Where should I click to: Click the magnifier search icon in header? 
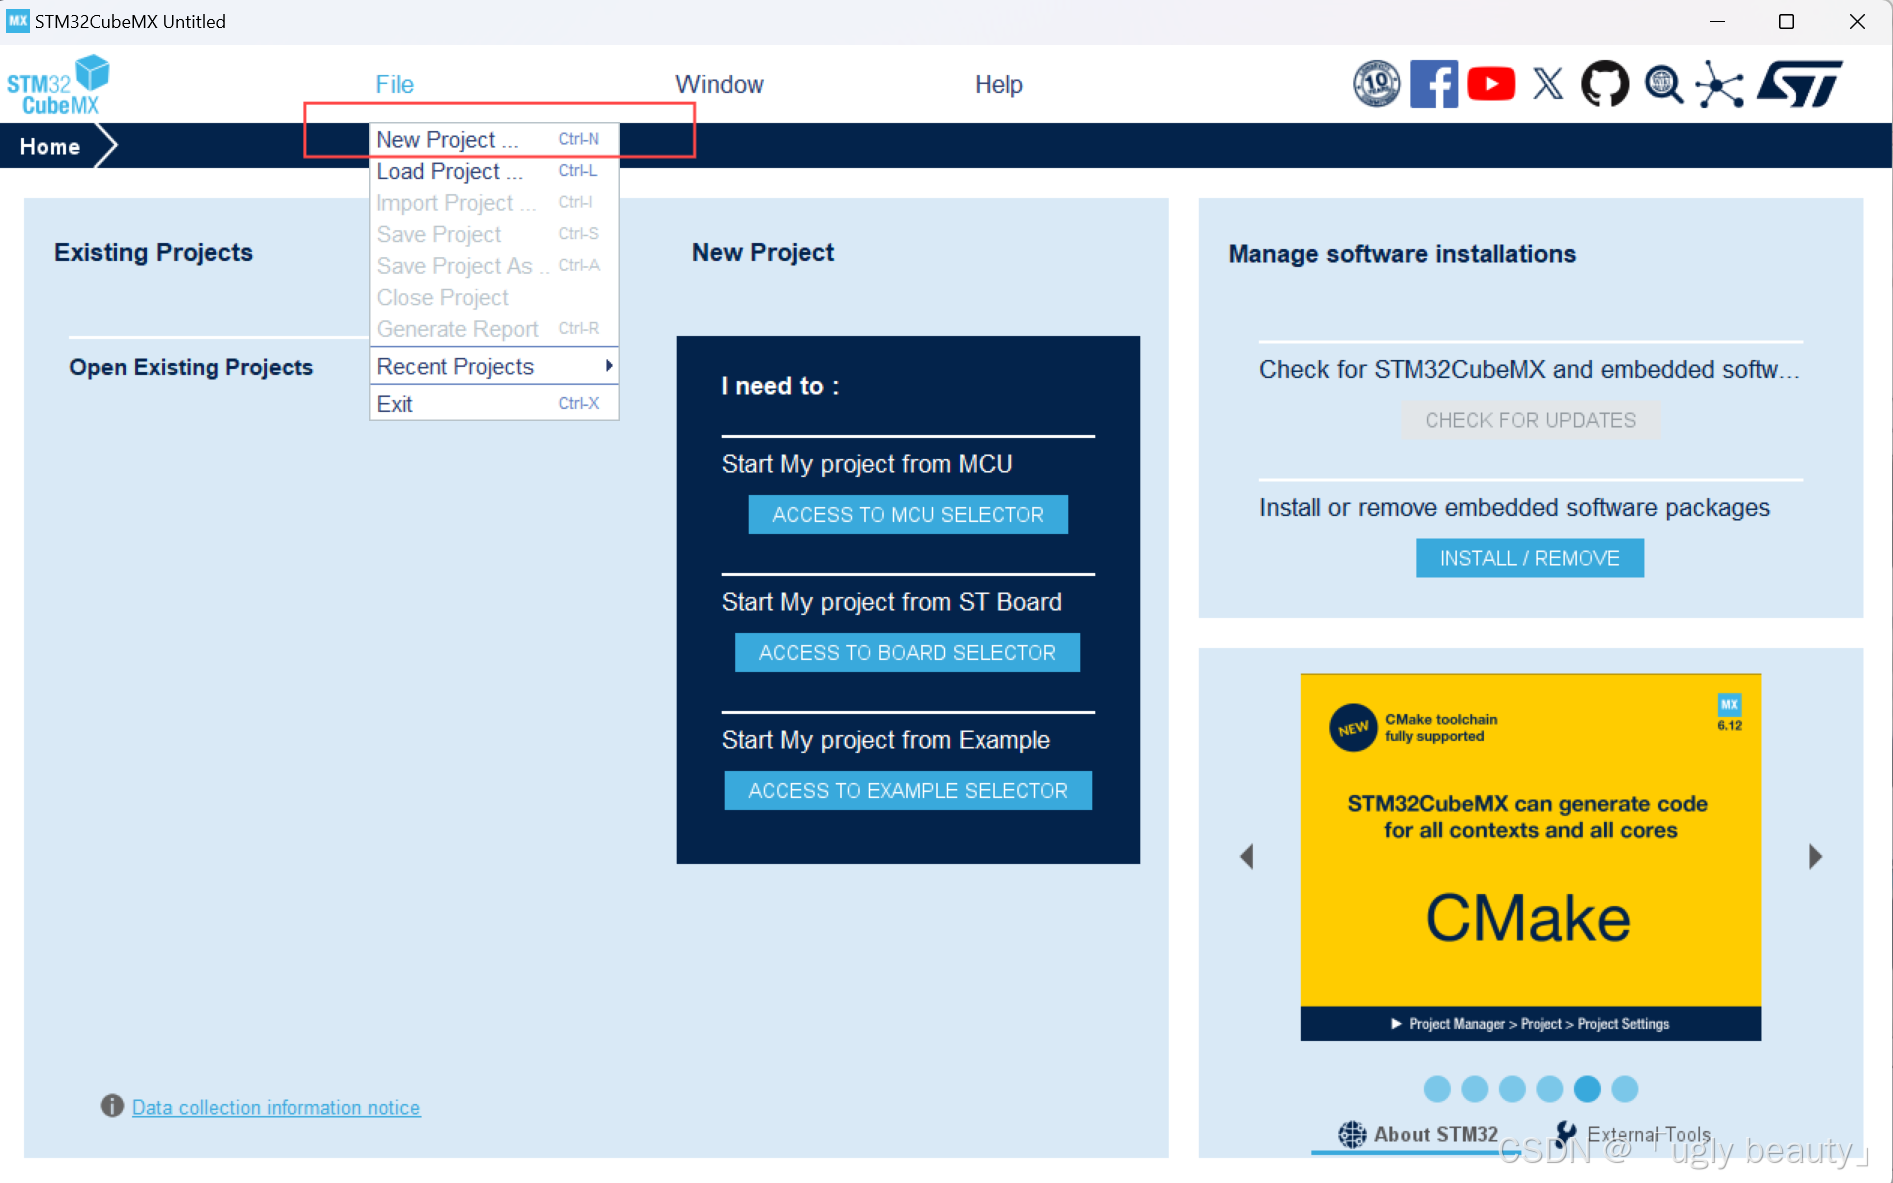tap(1663, 84)
